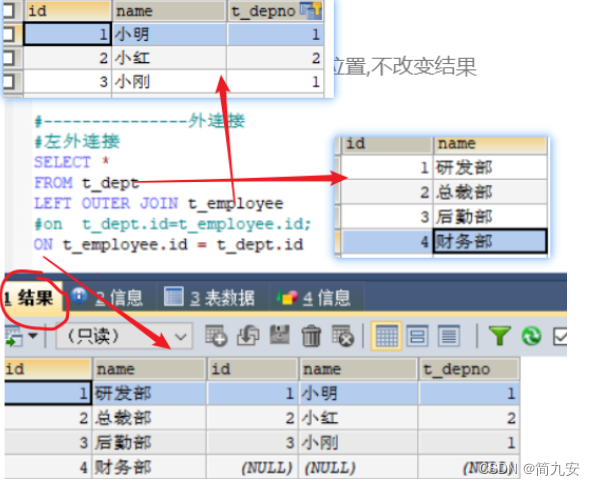The image size is (595, 486).
Task: Click the green filter funnel icon
Action: pyautogui.click(x=499, y=336)
